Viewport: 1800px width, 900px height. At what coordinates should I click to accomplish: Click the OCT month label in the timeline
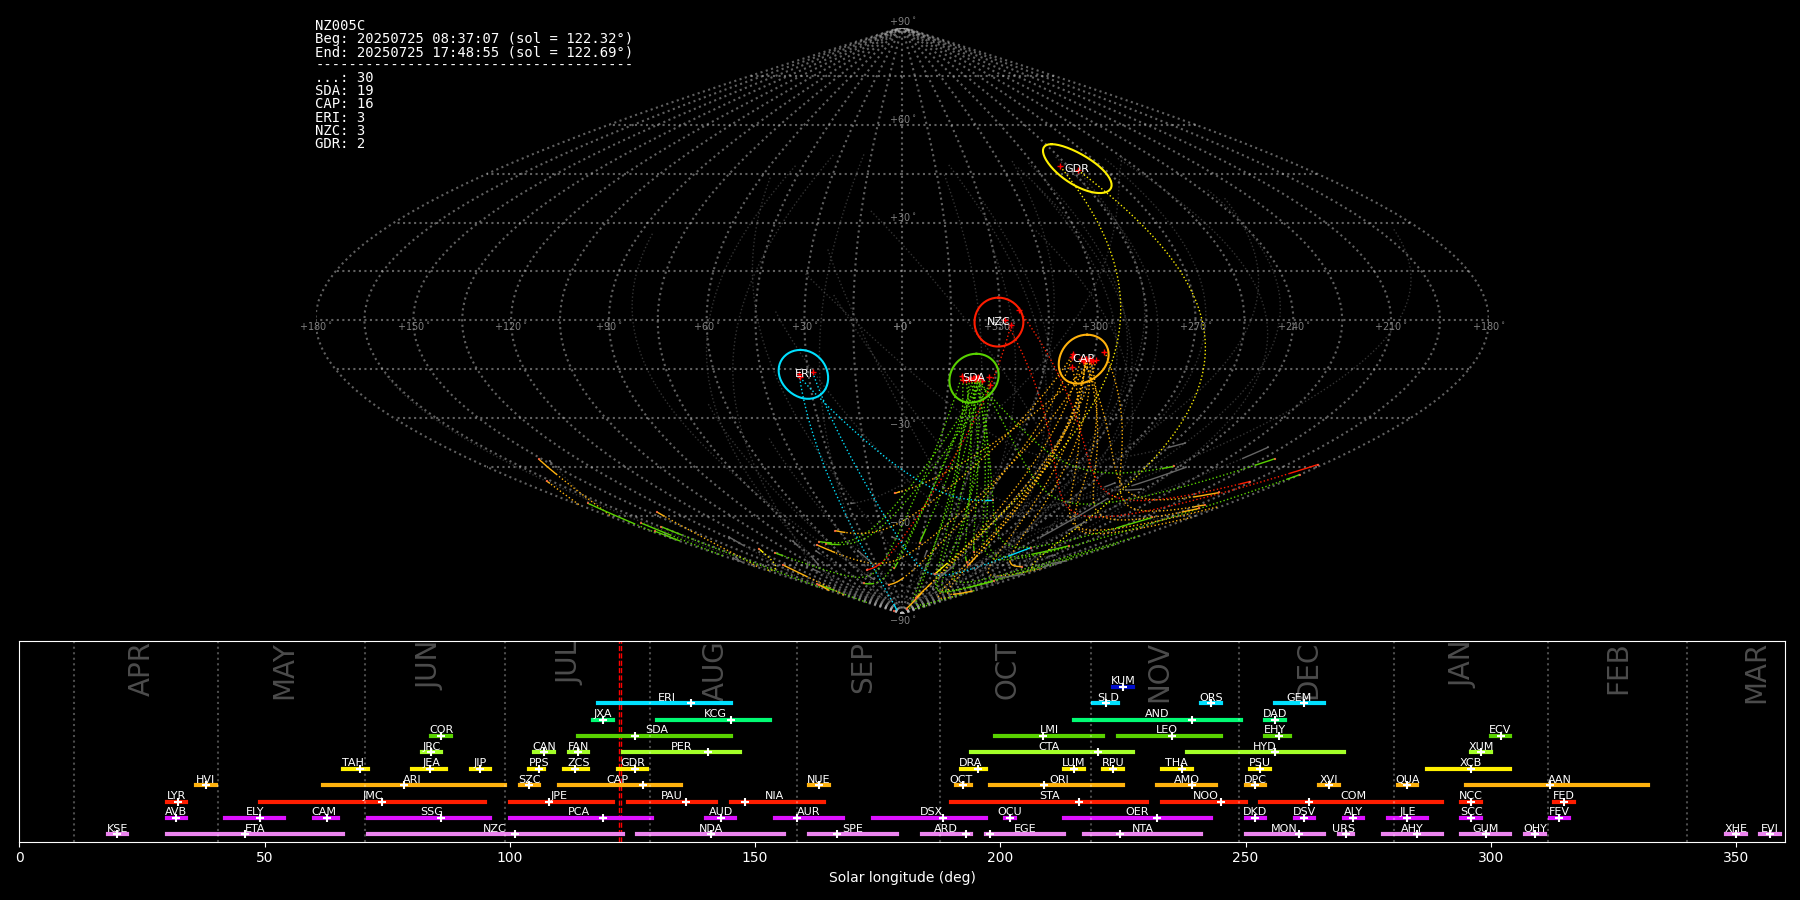pos(1007,672)
